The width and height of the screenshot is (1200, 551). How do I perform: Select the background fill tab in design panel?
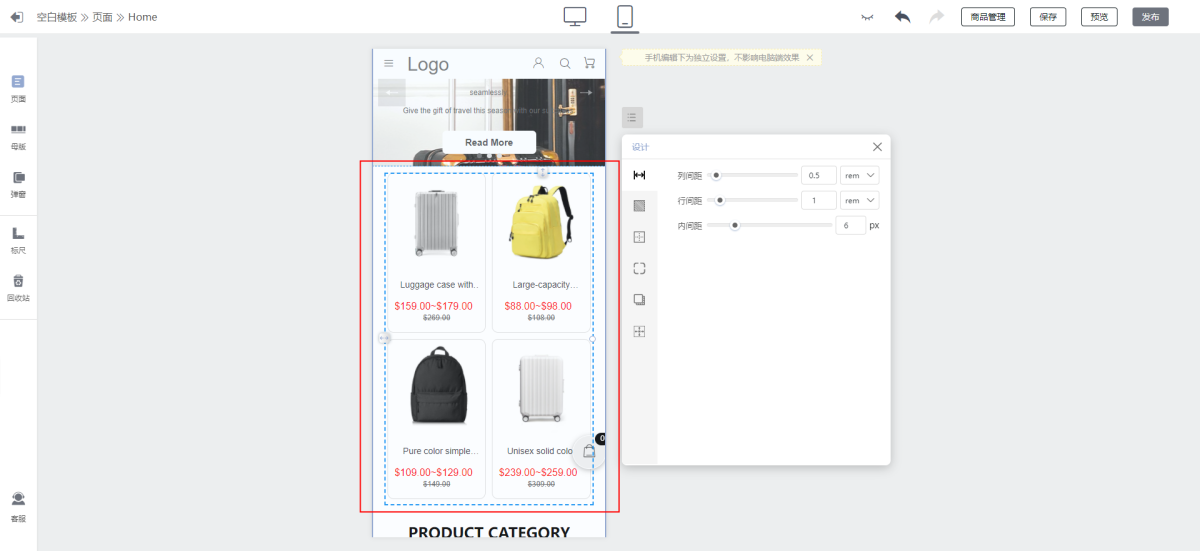coord(639,206)
